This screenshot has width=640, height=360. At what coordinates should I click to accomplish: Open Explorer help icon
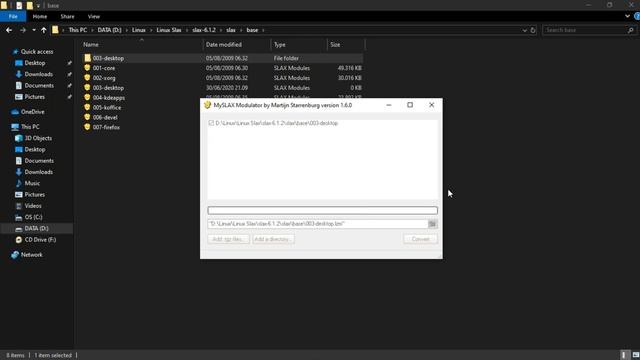[x=637, y=16]
